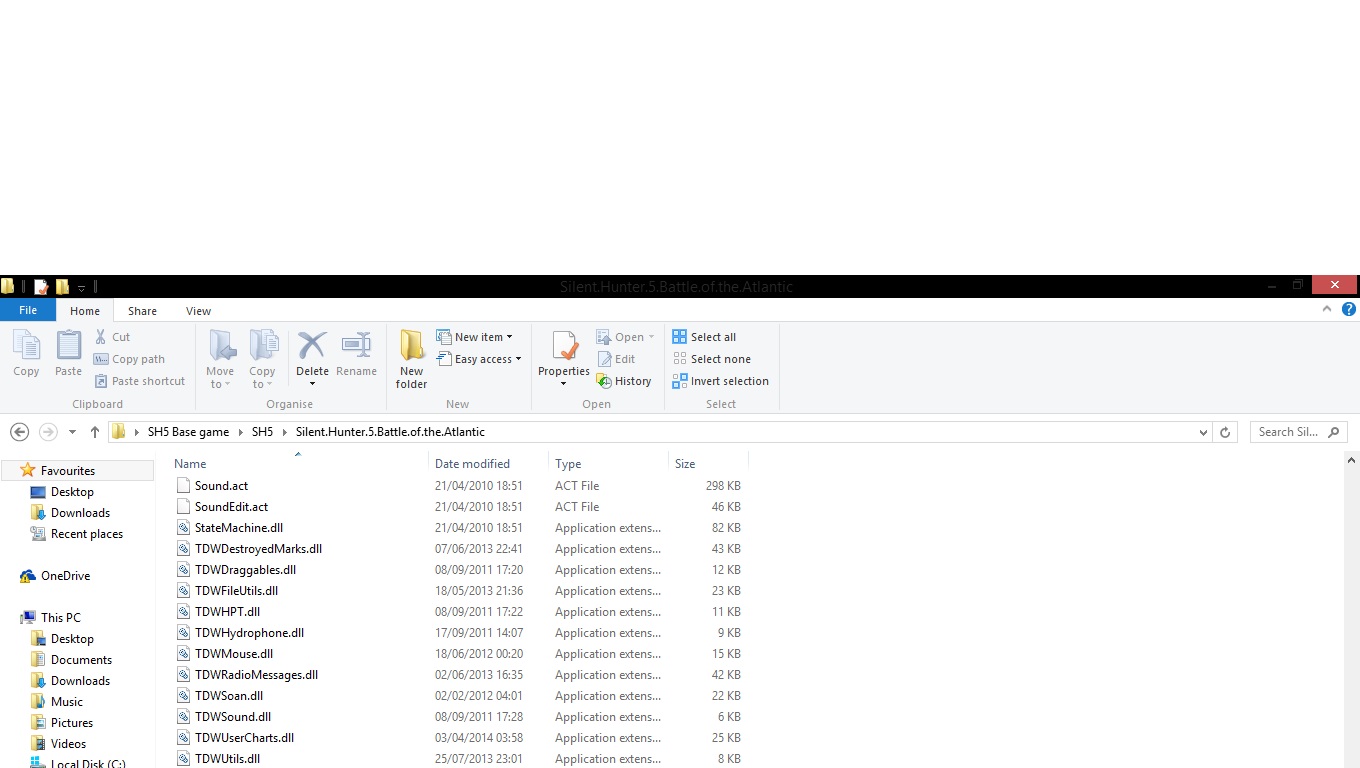Click the Edit command in ribbon
The image size is (1360, 768).
616,359
